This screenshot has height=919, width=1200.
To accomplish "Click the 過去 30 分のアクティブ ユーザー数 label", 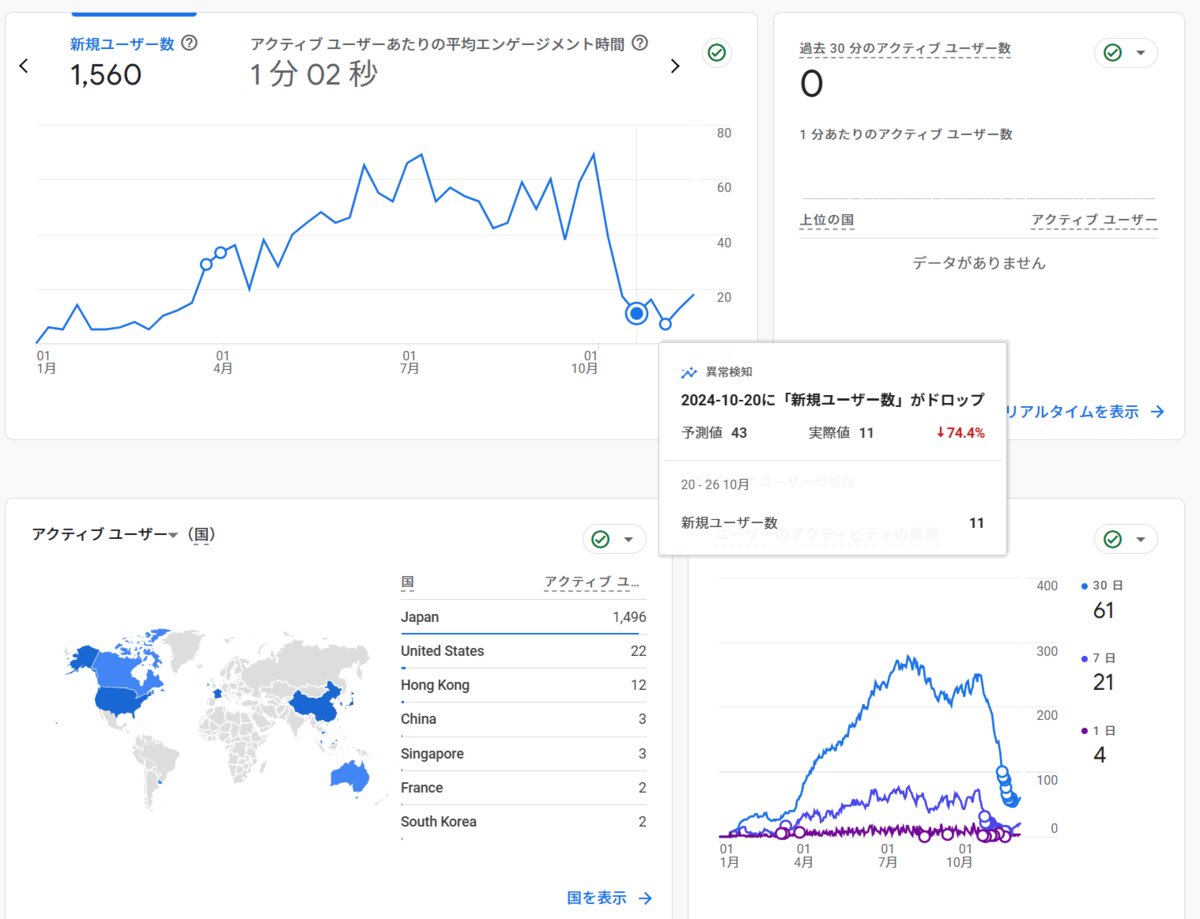I will (x=905, y=48).
